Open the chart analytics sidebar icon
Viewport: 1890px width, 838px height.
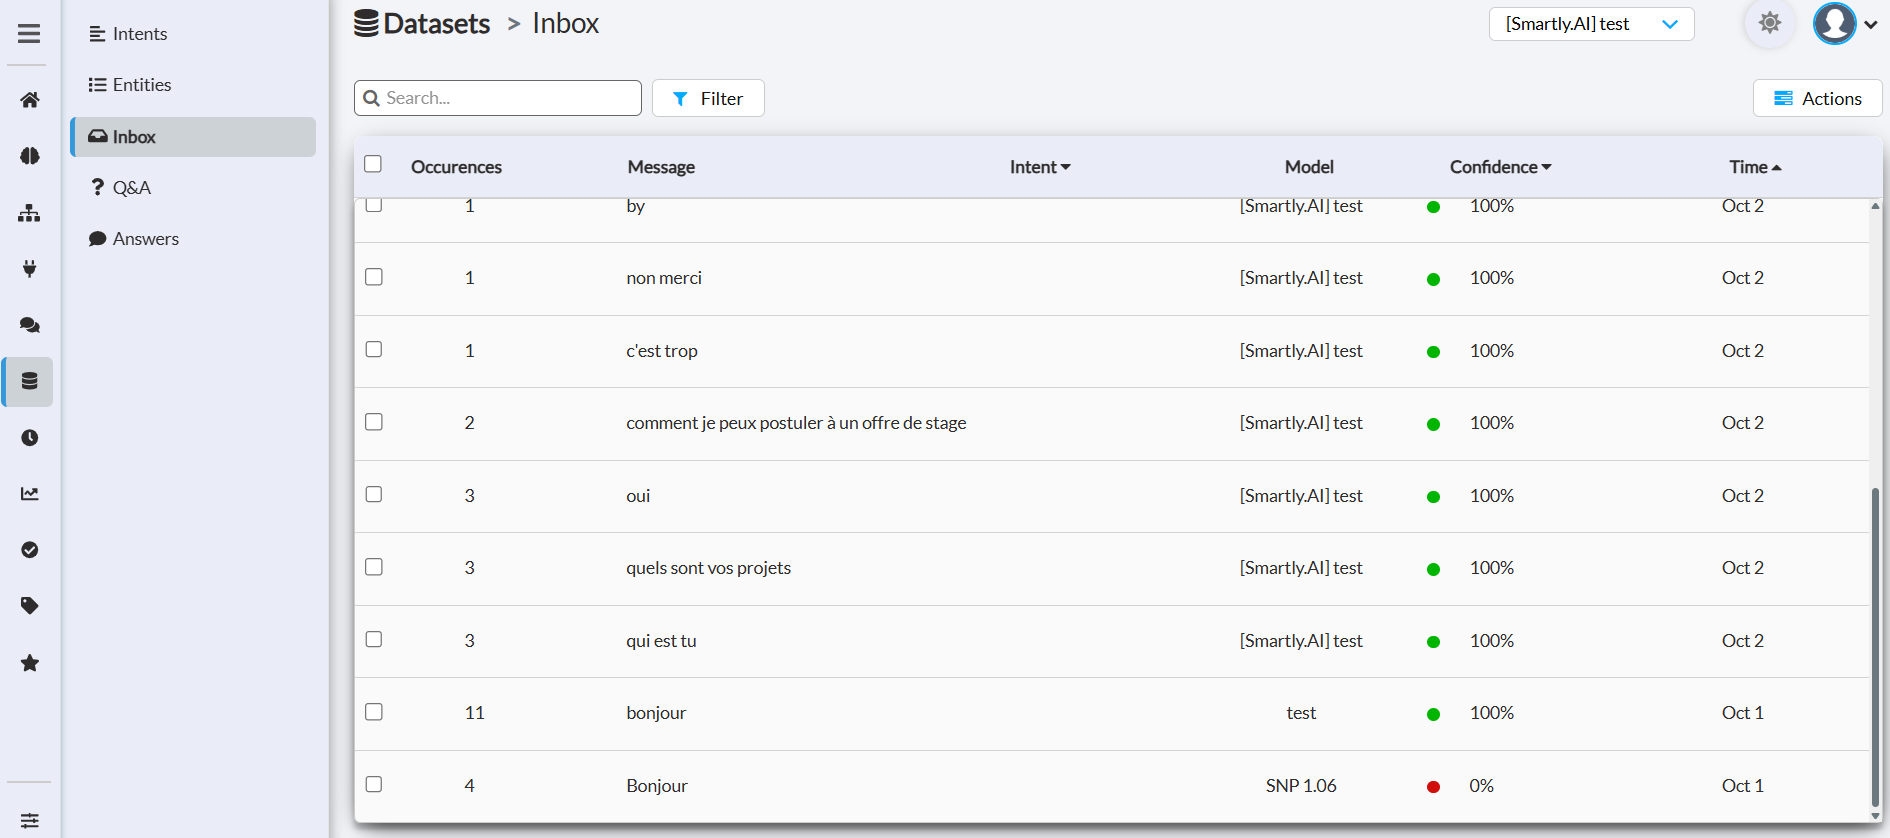pos(30,494)
